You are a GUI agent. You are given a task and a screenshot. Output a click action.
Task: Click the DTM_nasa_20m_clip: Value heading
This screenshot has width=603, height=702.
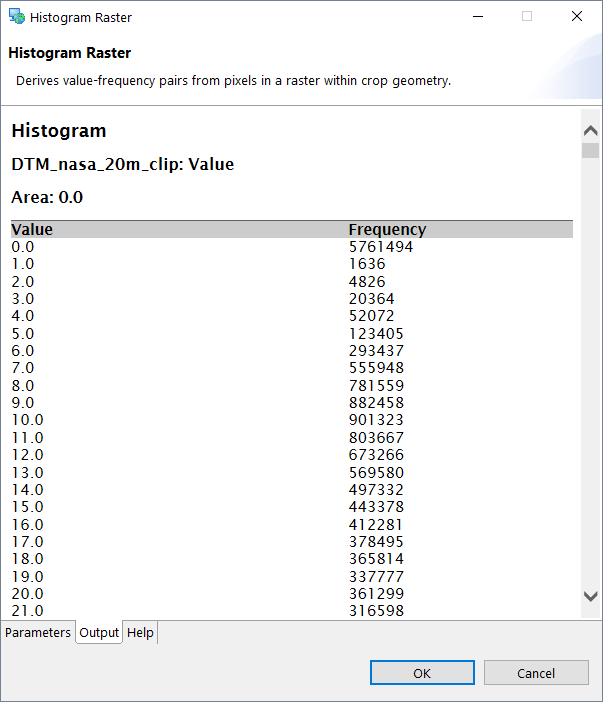point(122,164)
